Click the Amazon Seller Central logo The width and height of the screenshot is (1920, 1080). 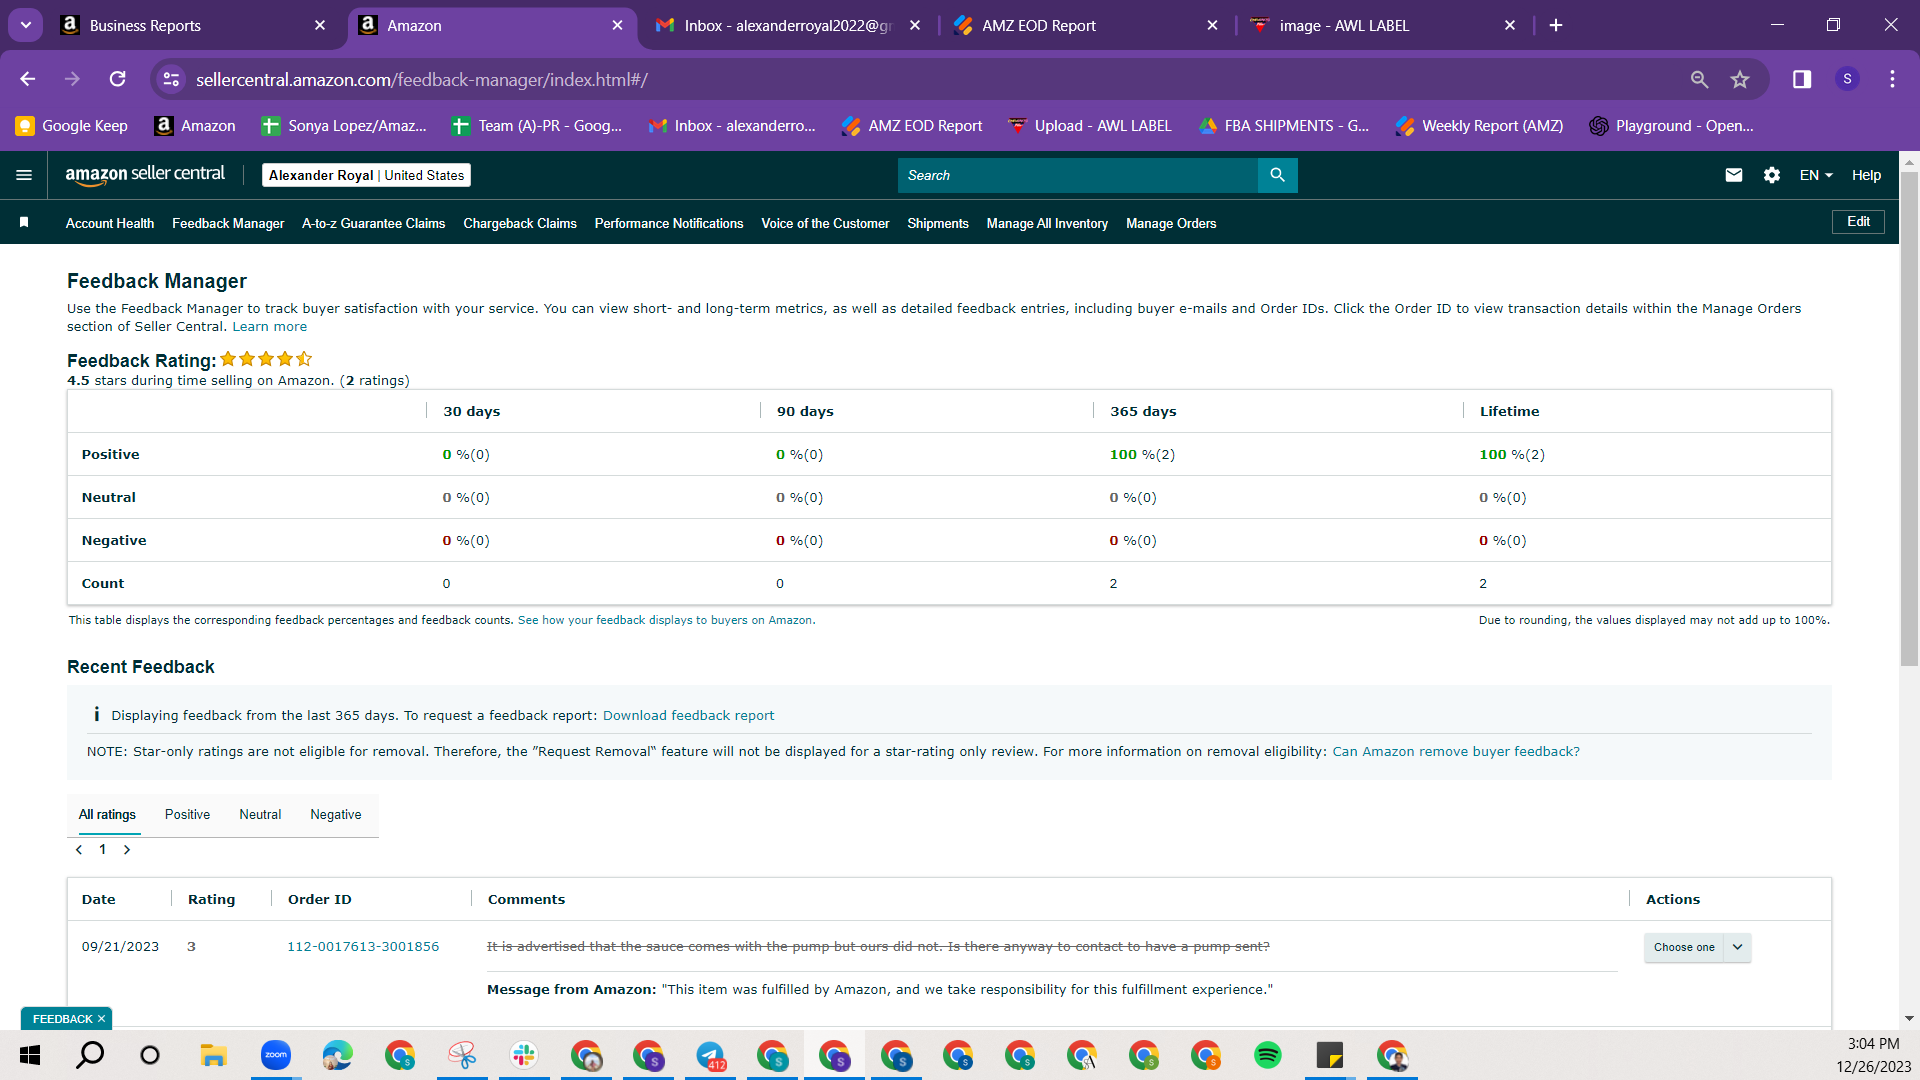pyautogui.click(x=145, y=175)
